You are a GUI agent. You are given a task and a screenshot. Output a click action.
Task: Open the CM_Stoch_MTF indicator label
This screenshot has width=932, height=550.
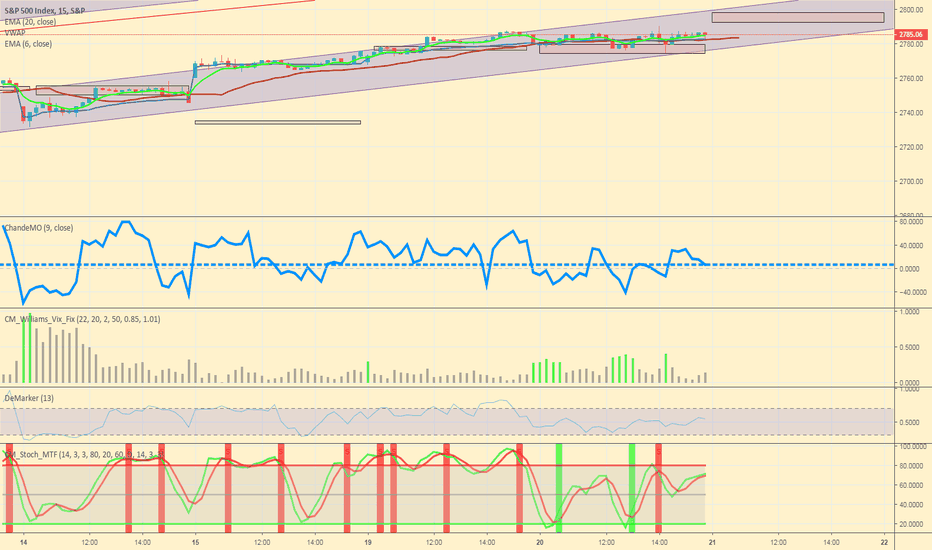click(x=84, y=454)
